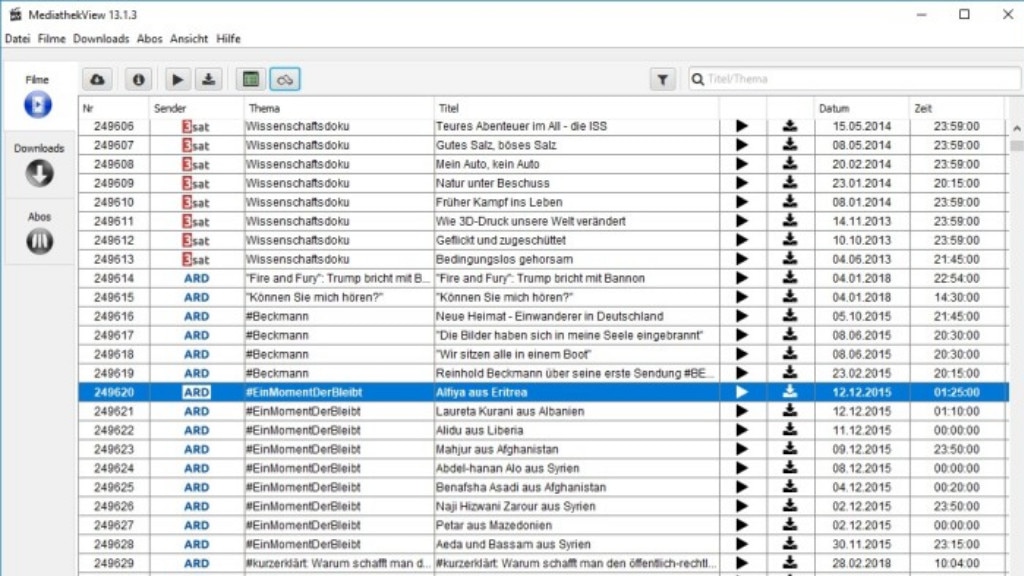Screen dimensions: 1024x576
Task: Play 'Früher Kampf ins Leben'
Action: coord(742,202)
